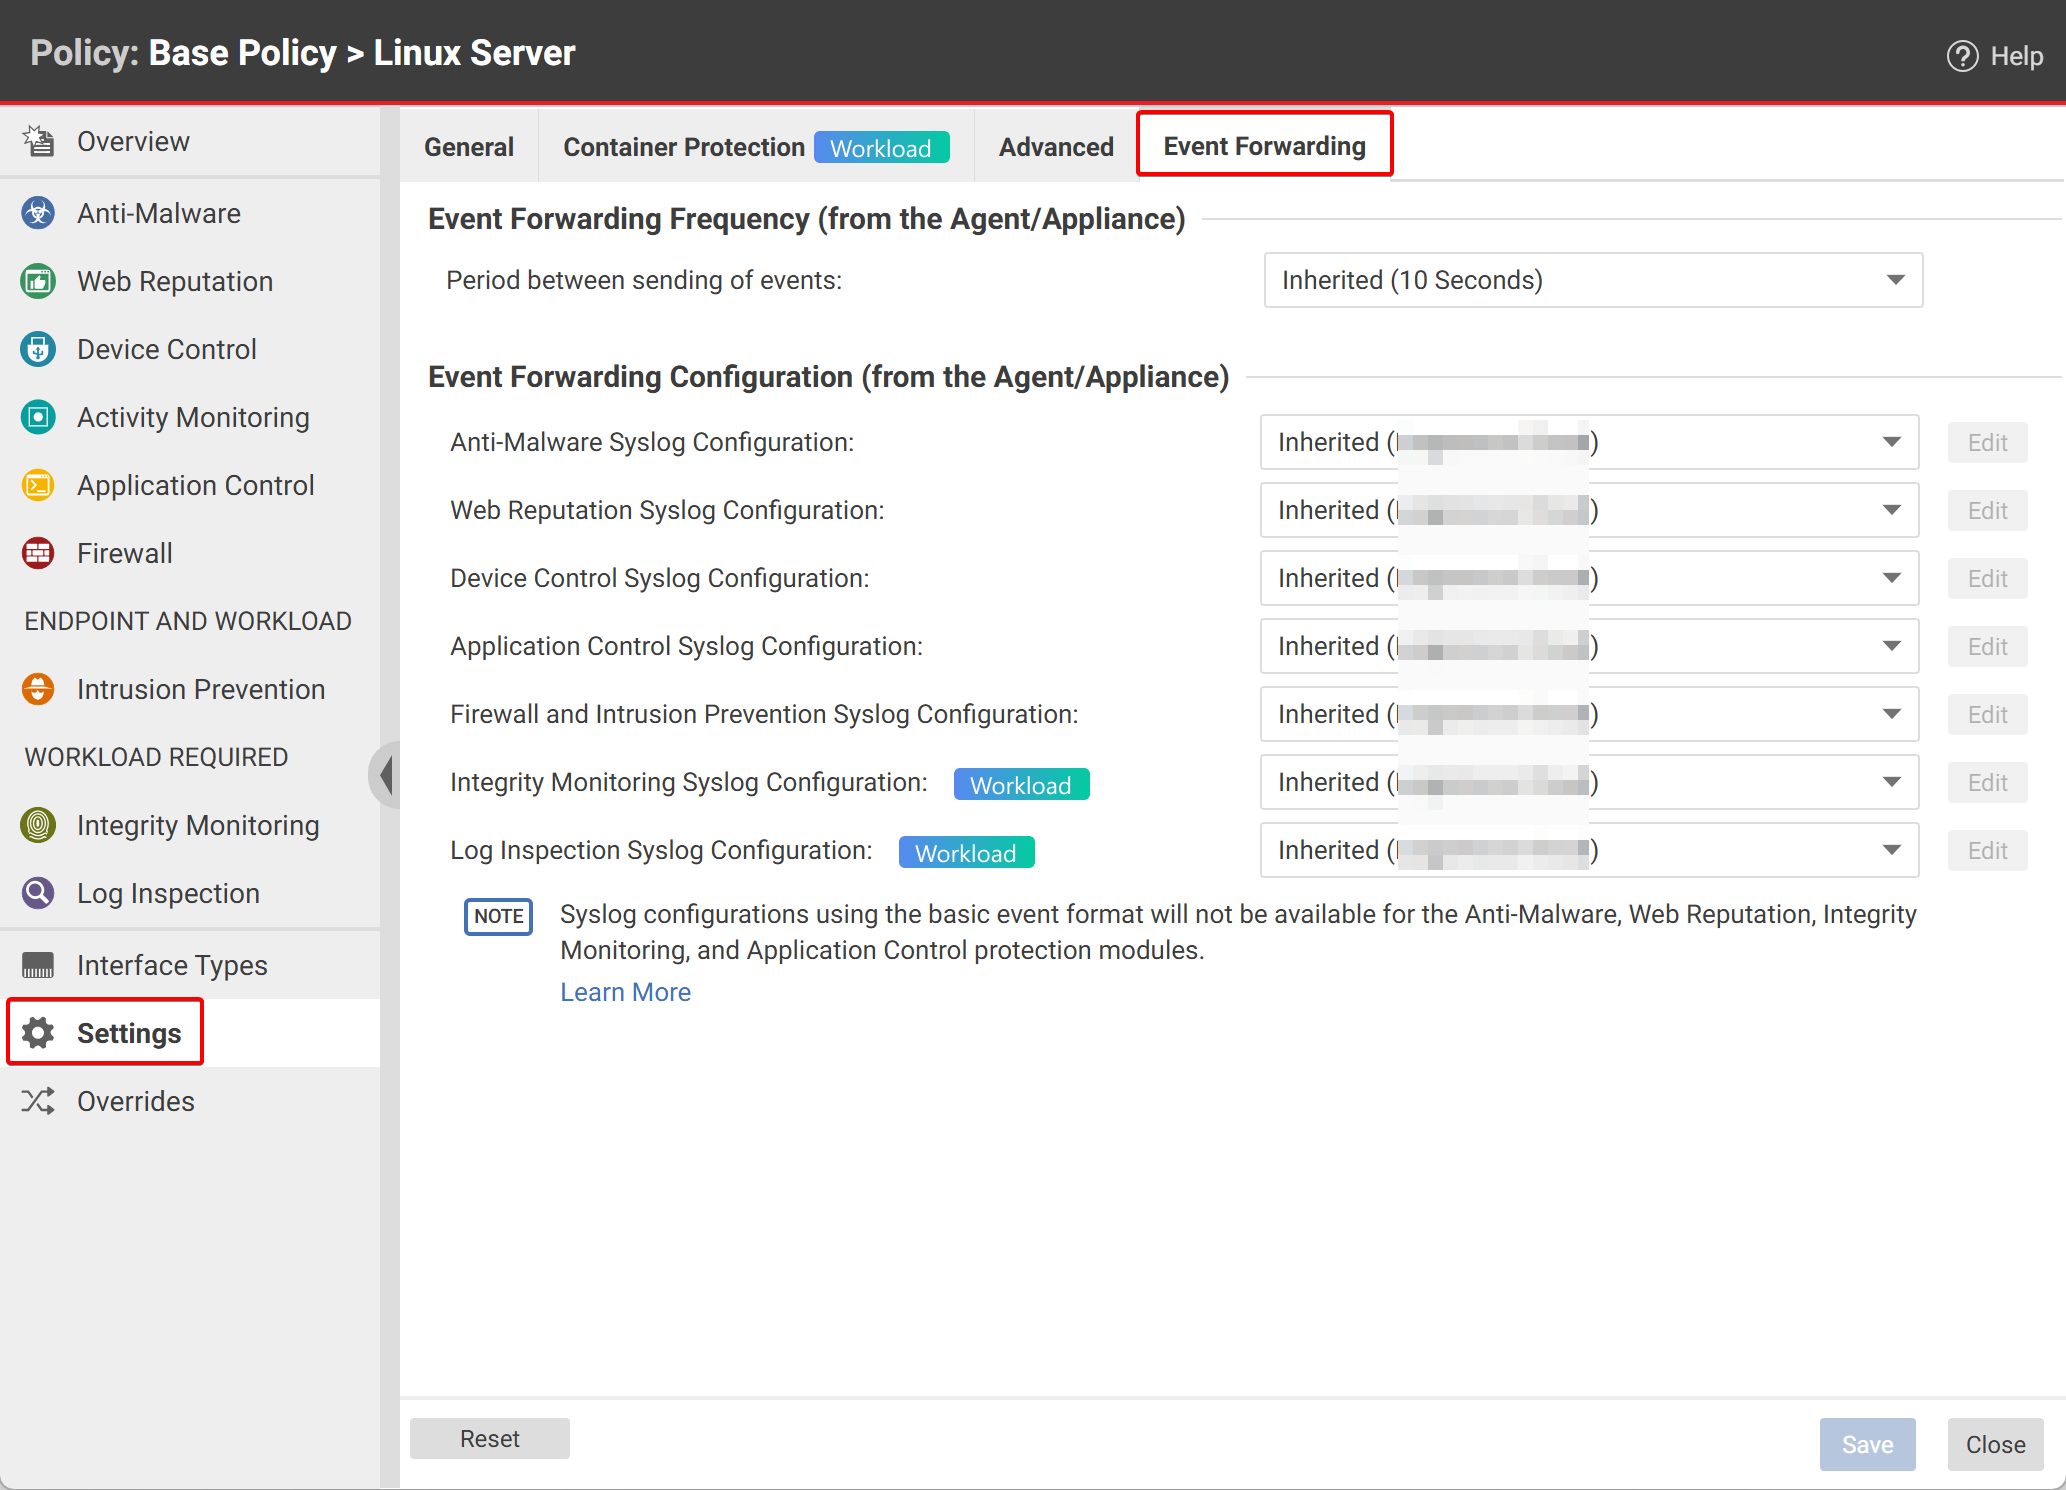Screen dimensions: 2066x1490
Task: Expand Anti-Malware Syslog Configuration dropdown
Action: [1894, 443]
